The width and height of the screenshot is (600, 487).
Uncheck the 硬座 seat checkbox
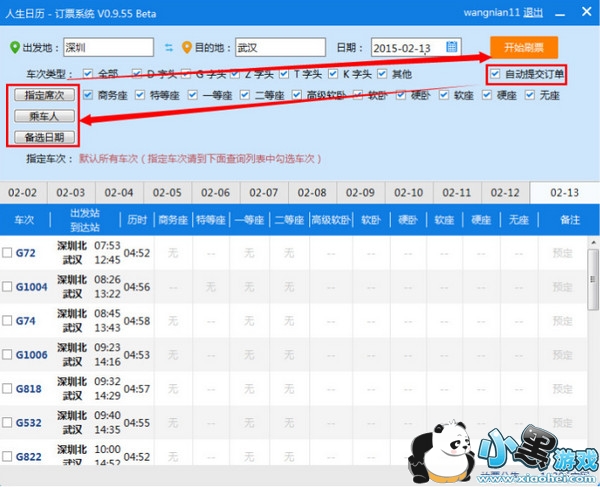coord(487,95)
